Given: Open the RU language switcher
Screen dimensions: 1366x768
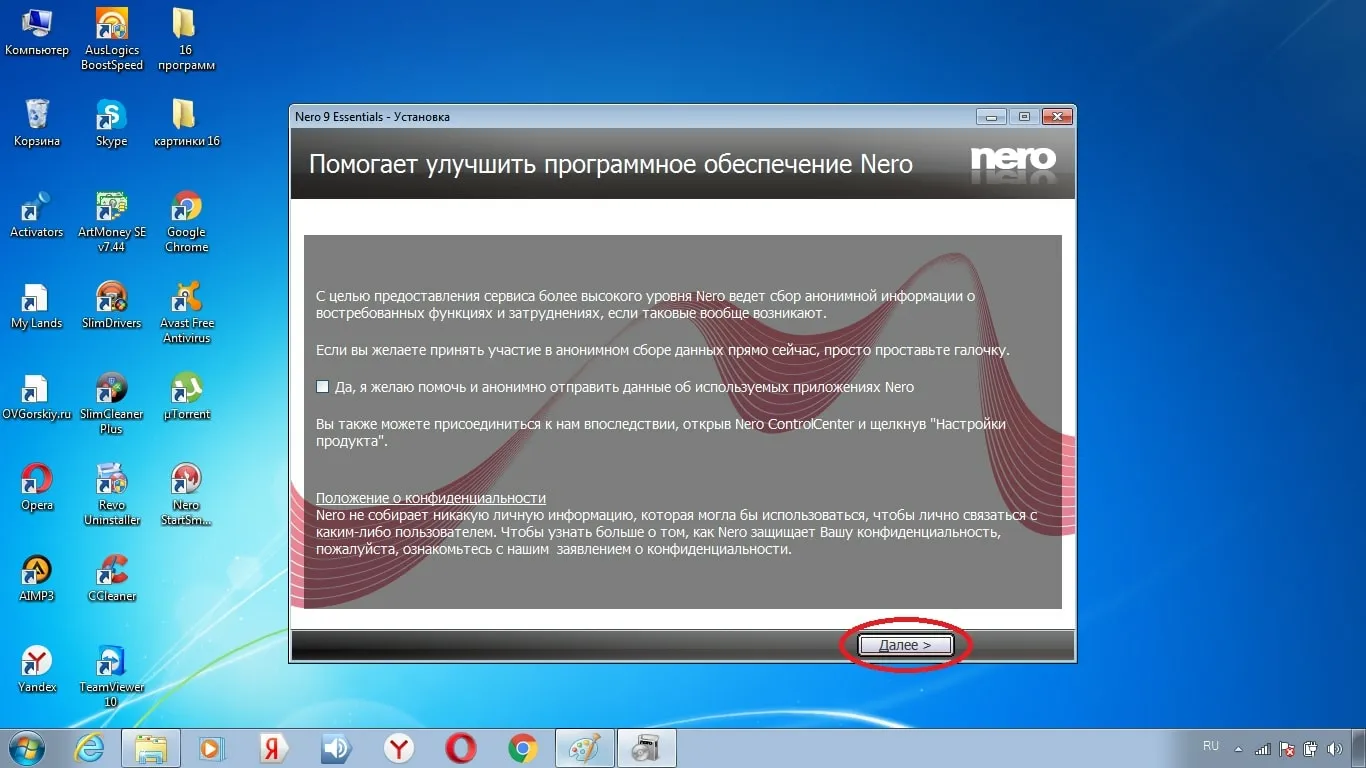Looking at the screenshot, I should coord(1211,746).
